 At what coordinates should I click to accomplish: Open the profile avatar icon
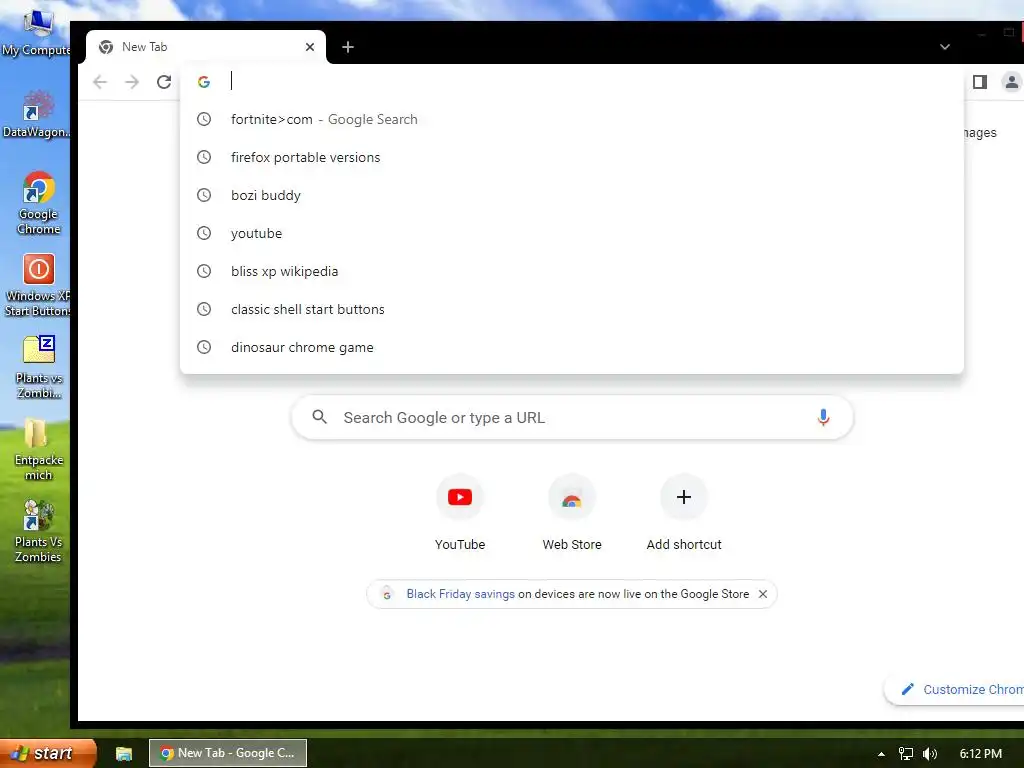(1011, 82)
